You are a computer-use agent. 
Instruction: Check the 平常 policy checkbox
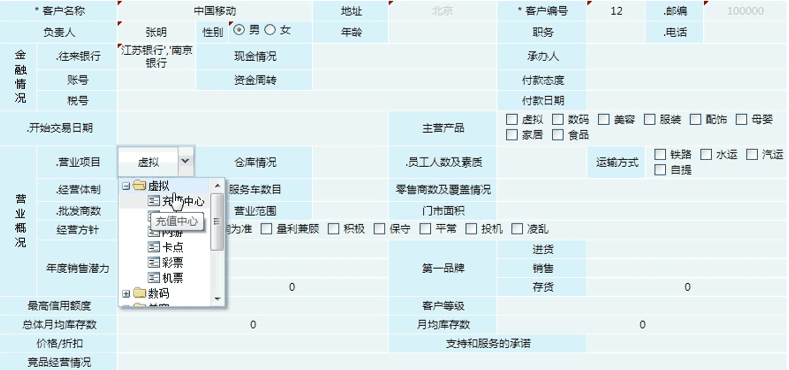(426, 229)
